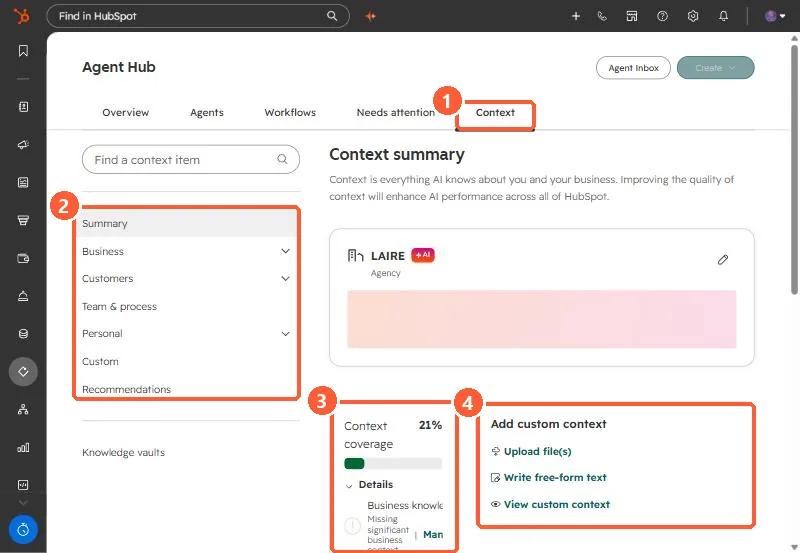Open the Service bell sidebar icon
Image resolution: width=800 pixels, height=553 pixels.
point(23,296)
